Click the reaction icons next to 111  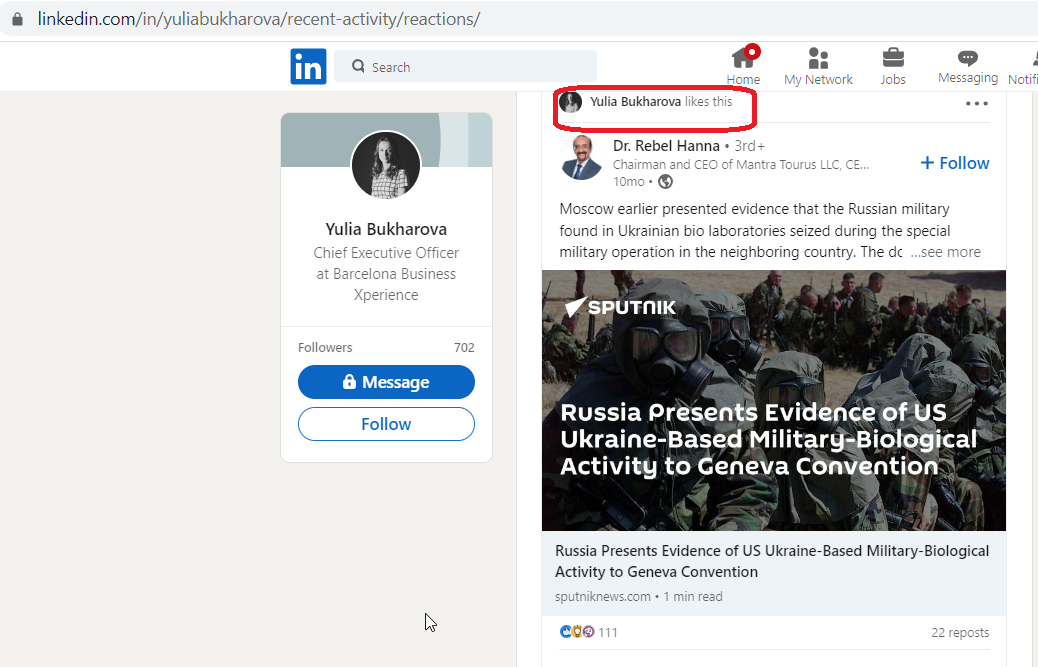point(577,632)
